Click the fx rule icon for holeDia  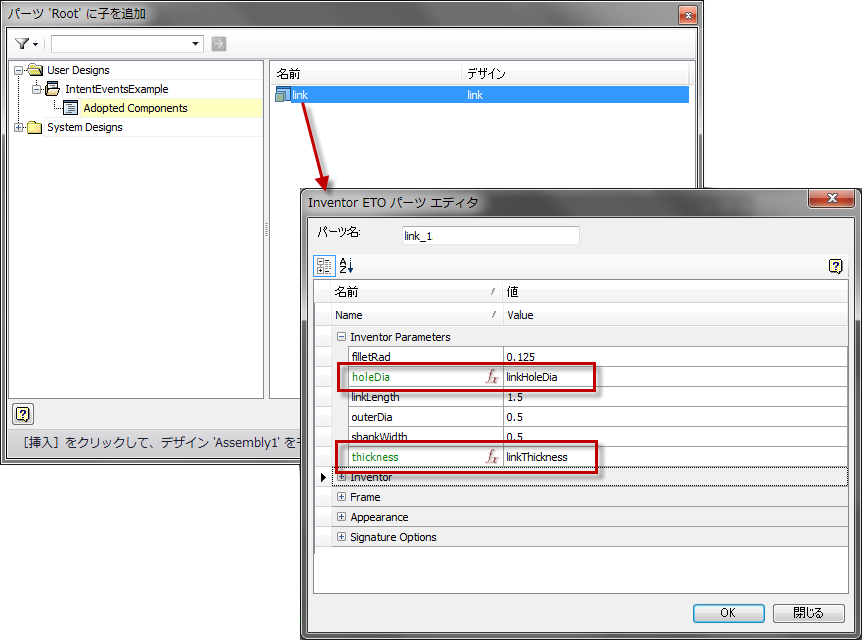pos(492,377)
